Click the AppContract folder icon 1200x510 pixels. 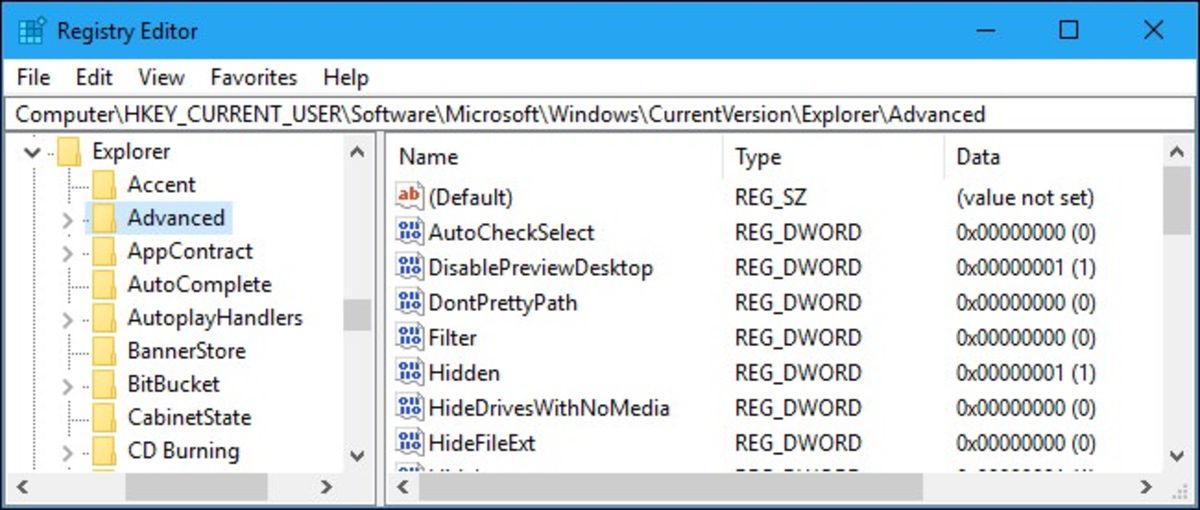click(x=104, y=252)
